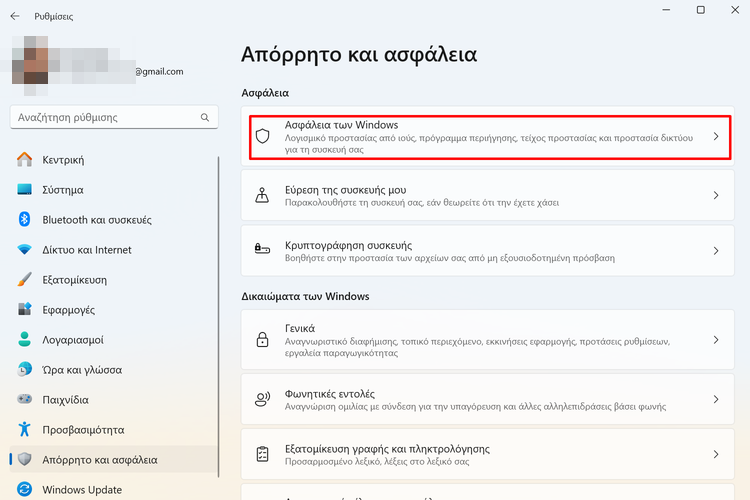Open the Γενικά privacy settings title
Screen dimensions: 750x500
(300, 328)
